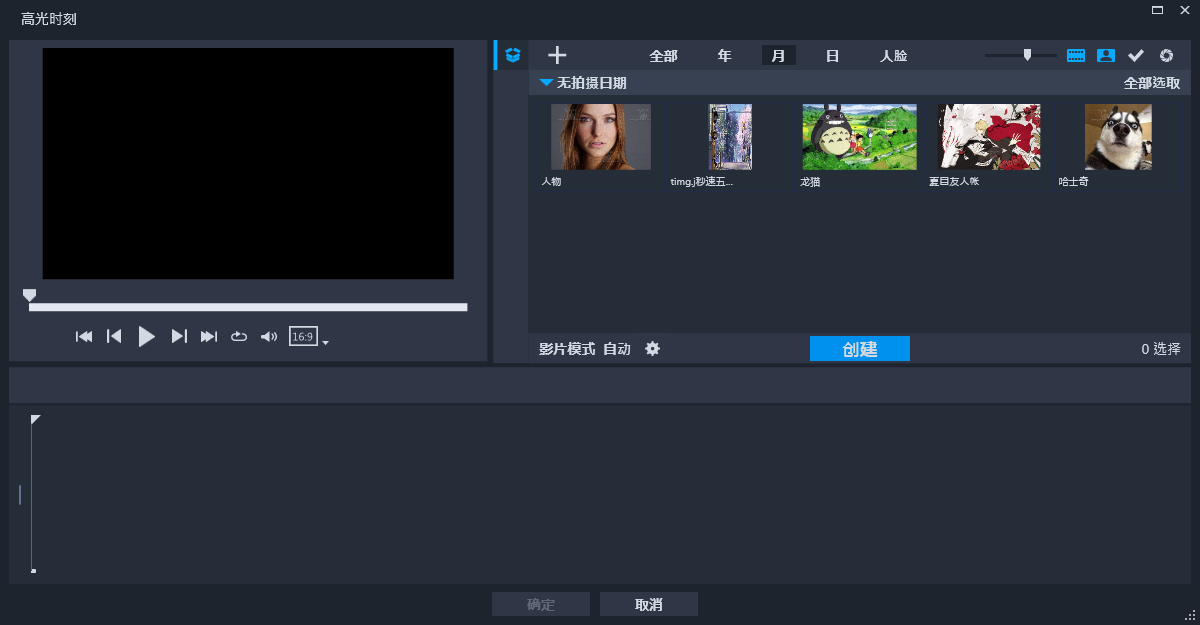Mute audio with the speaker icon
Image resolution: width=1200 pixels, height=625 pixels.
coord(268,336)
